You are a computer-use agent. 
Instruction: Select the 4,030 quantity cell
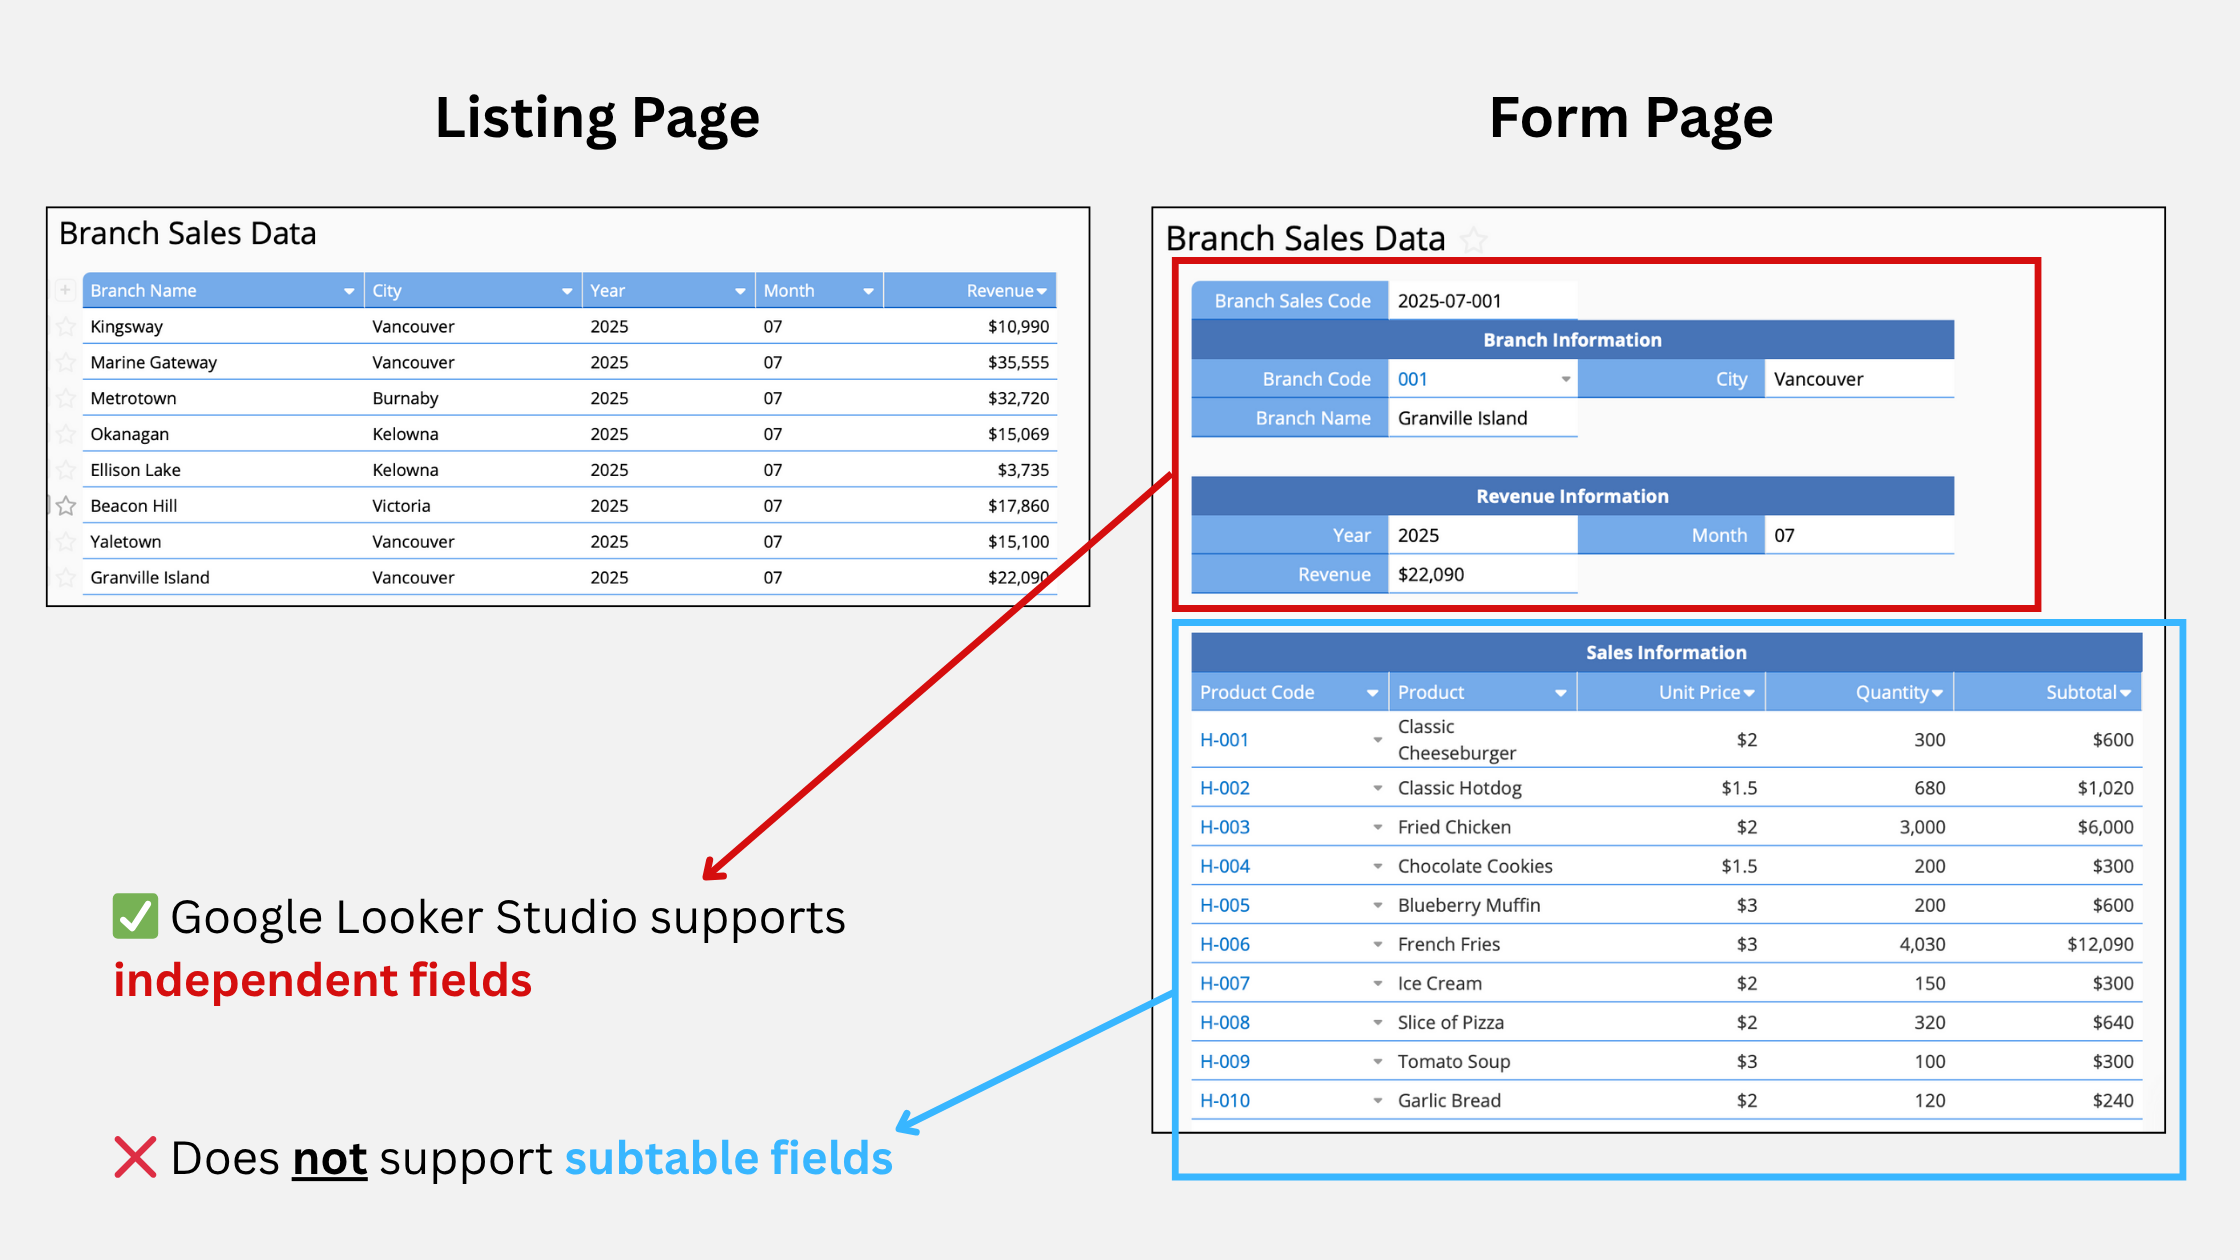tap(1860, 944)
